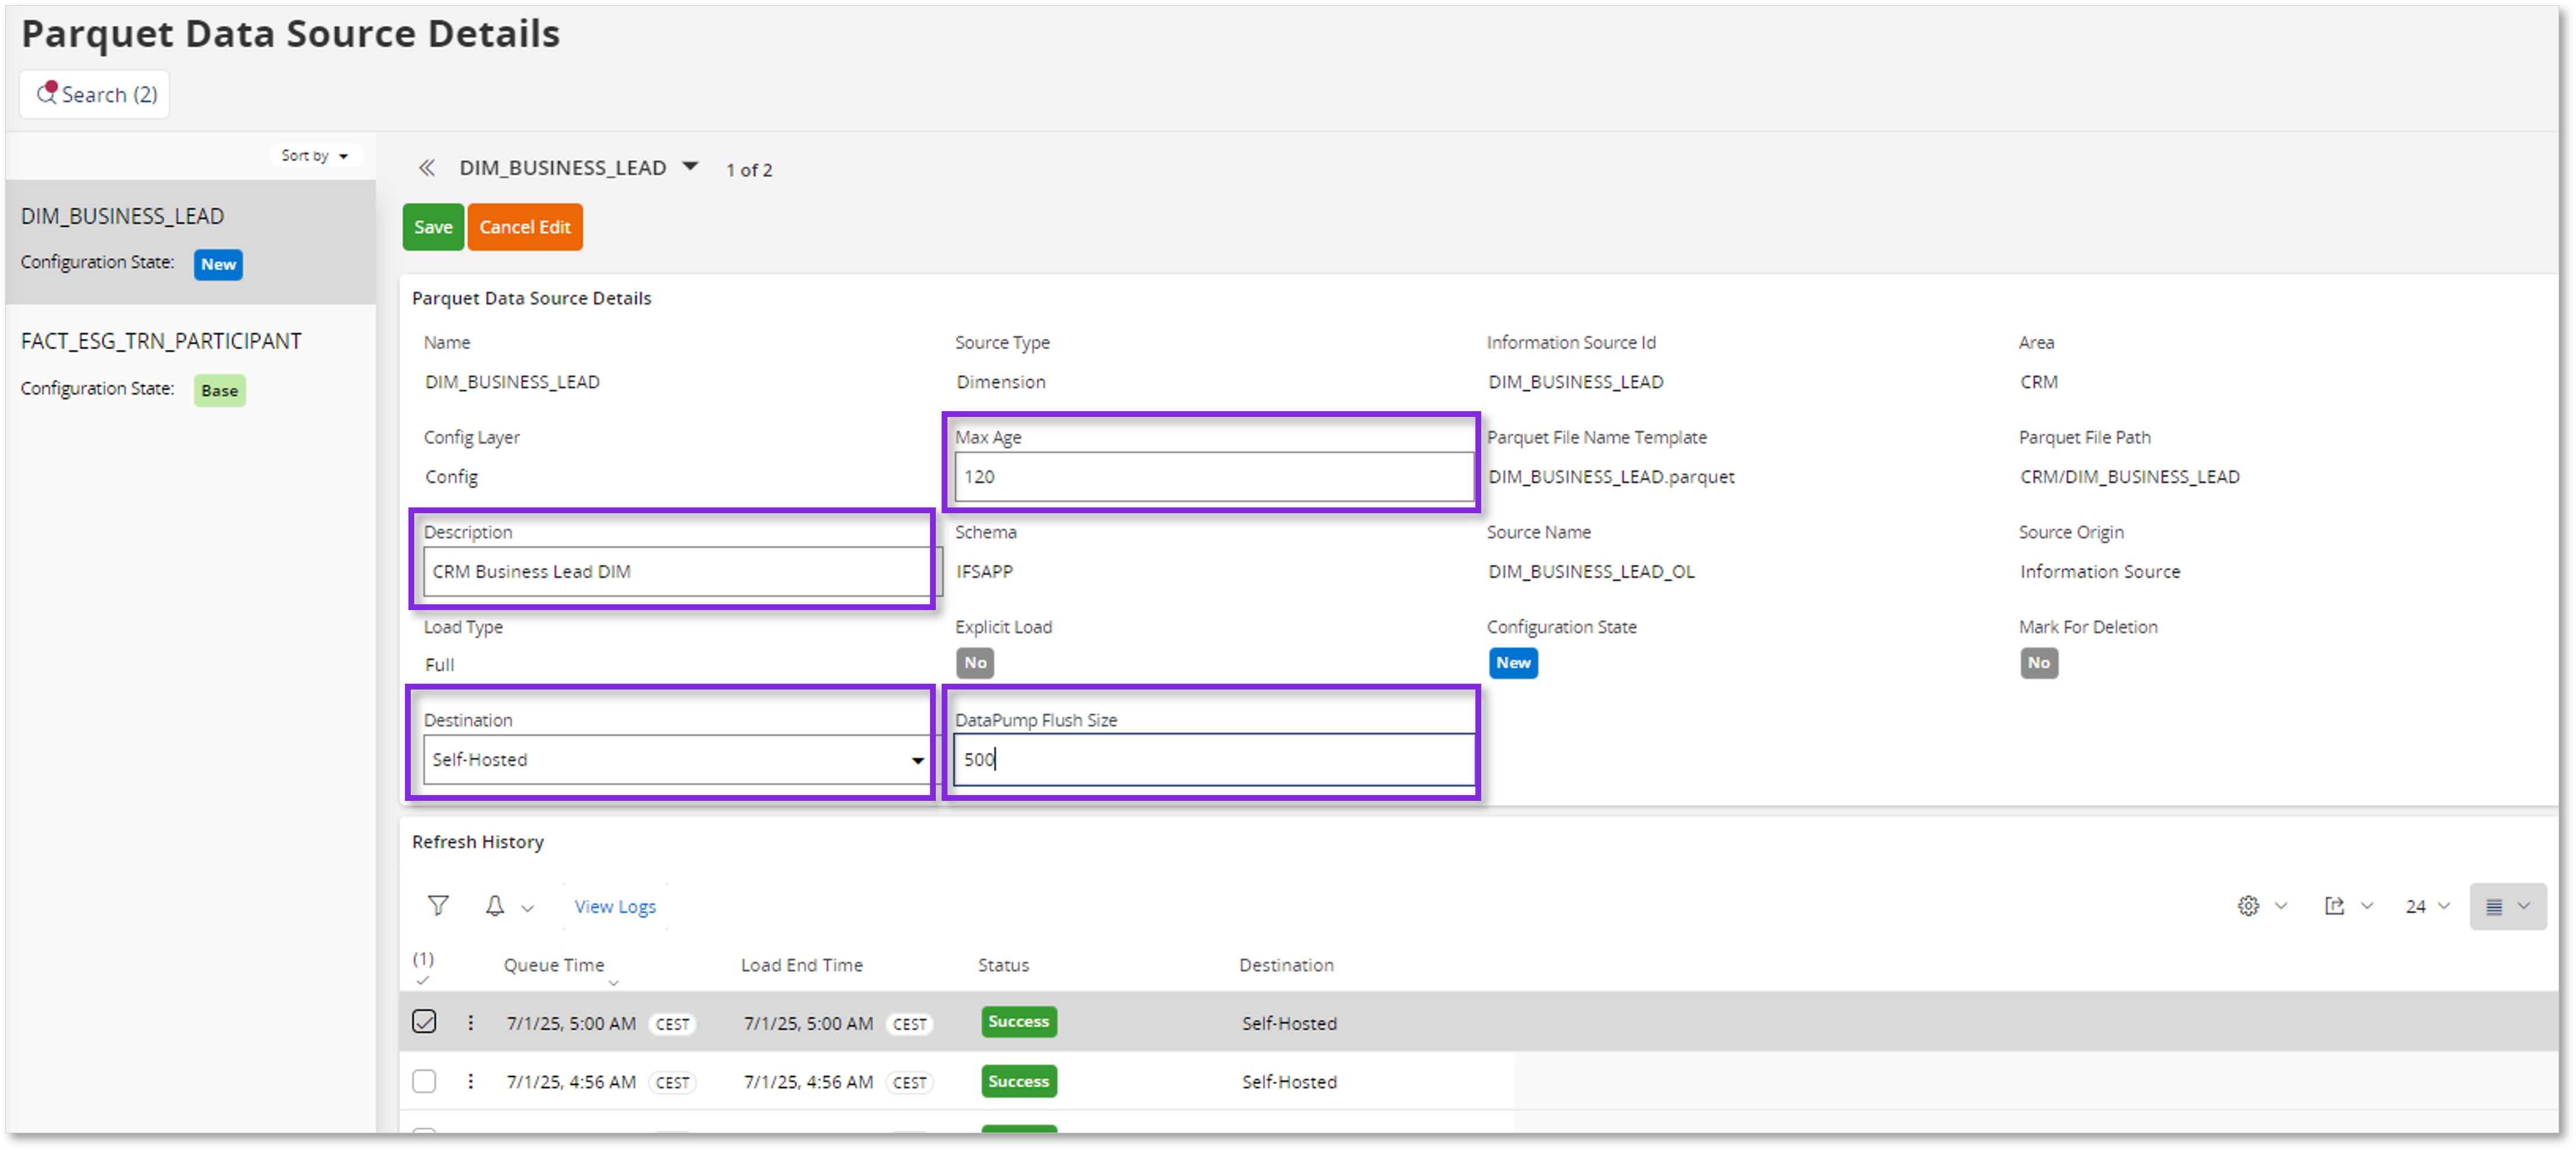This screenshot has height=1150, width=2576.
Task: Sort table by Queue Time column
Action: [554, 966]
